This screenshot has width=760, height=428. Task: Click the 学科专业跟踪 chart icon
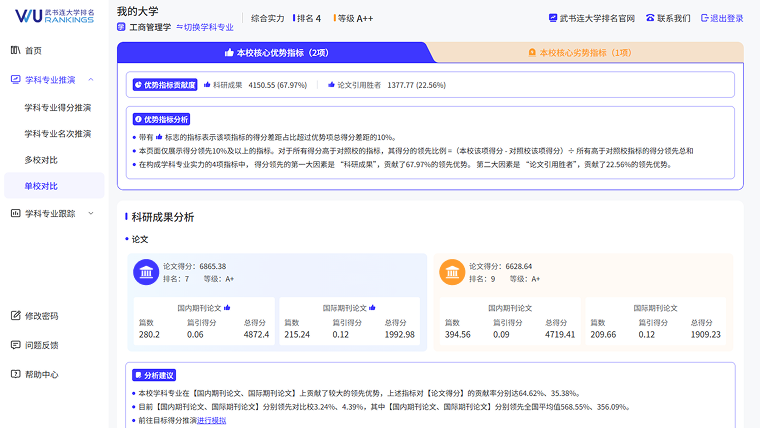16,213
